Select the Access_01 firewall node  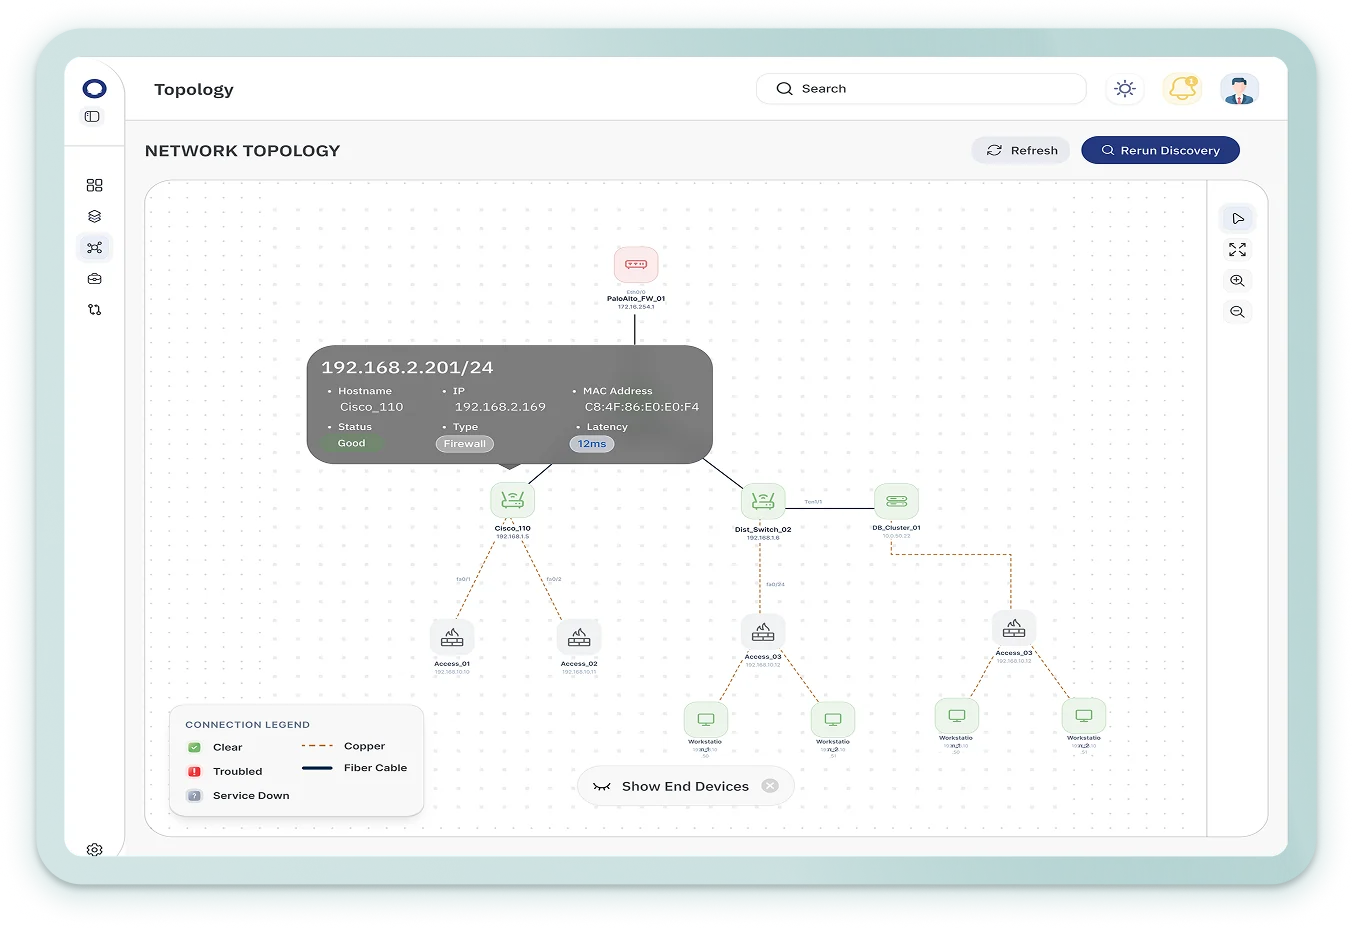point(452,637)
